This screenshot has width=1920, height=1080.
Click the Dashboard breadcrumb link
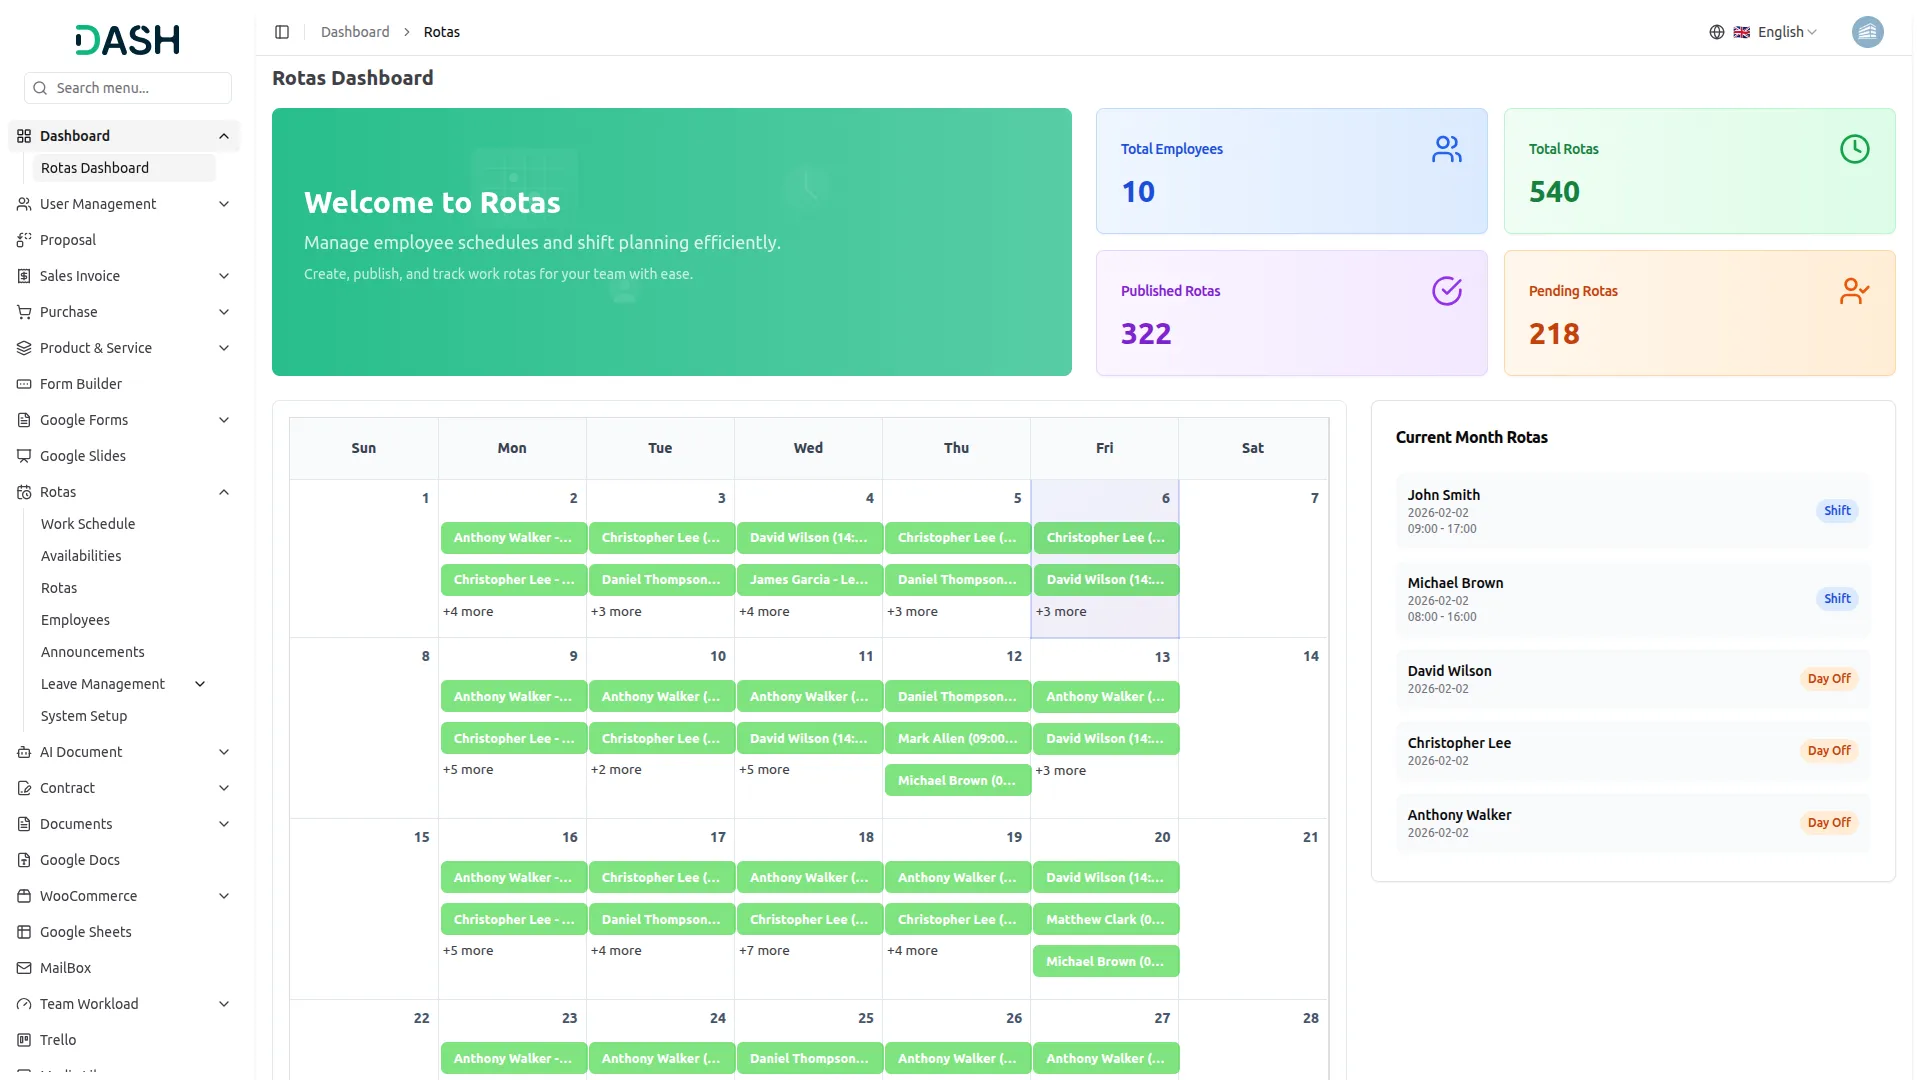pyautogui.click(x=355, y=32)
